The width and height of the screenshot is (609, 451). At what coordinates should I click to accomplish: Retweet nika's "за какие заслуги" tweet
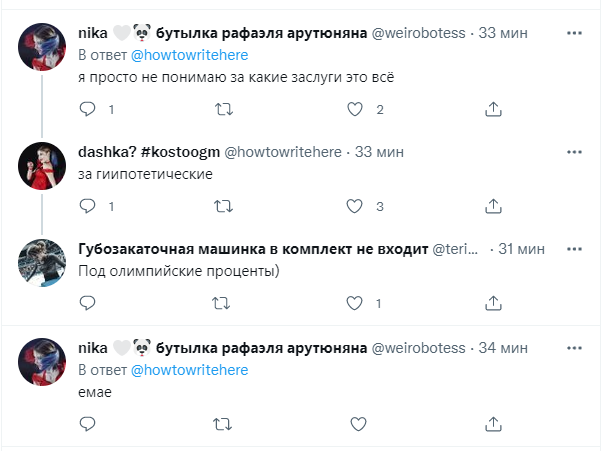(x=223, y=110)
